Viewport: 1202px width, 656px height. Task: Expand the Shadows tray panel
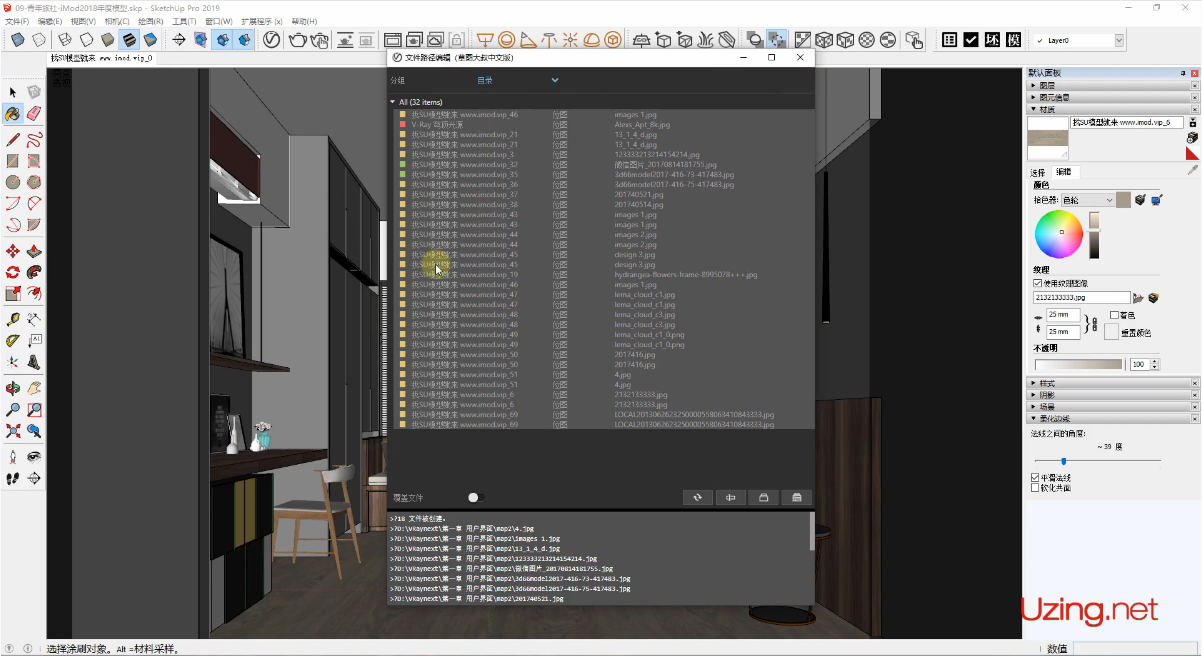point(1113,395)
